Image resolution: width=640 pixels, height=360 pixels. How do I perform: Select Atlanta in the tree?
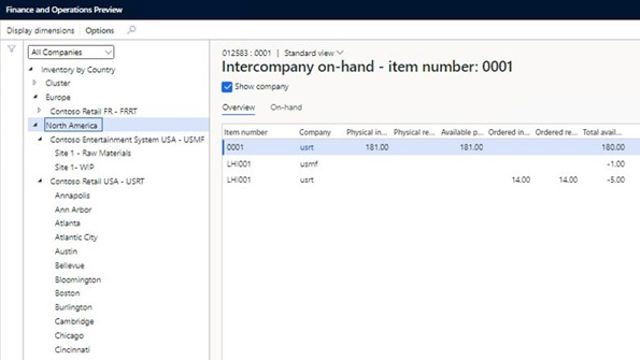coord(67,223)
